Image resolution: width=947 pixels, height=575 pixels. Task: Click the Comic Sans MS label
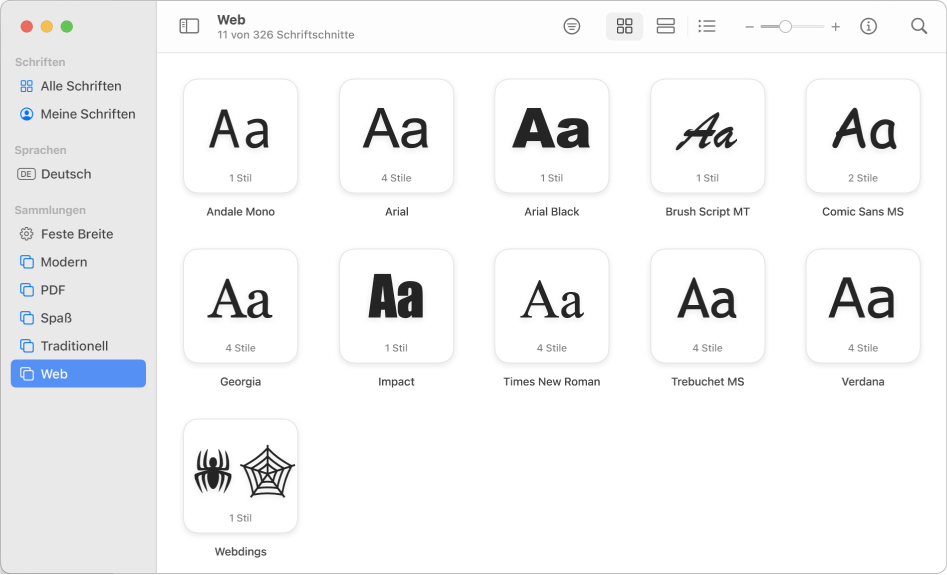(862, 211)
